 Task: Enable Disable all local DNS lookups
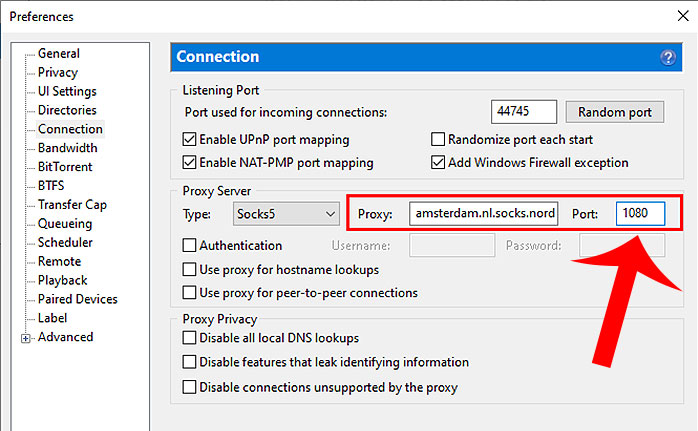(190, 338)
